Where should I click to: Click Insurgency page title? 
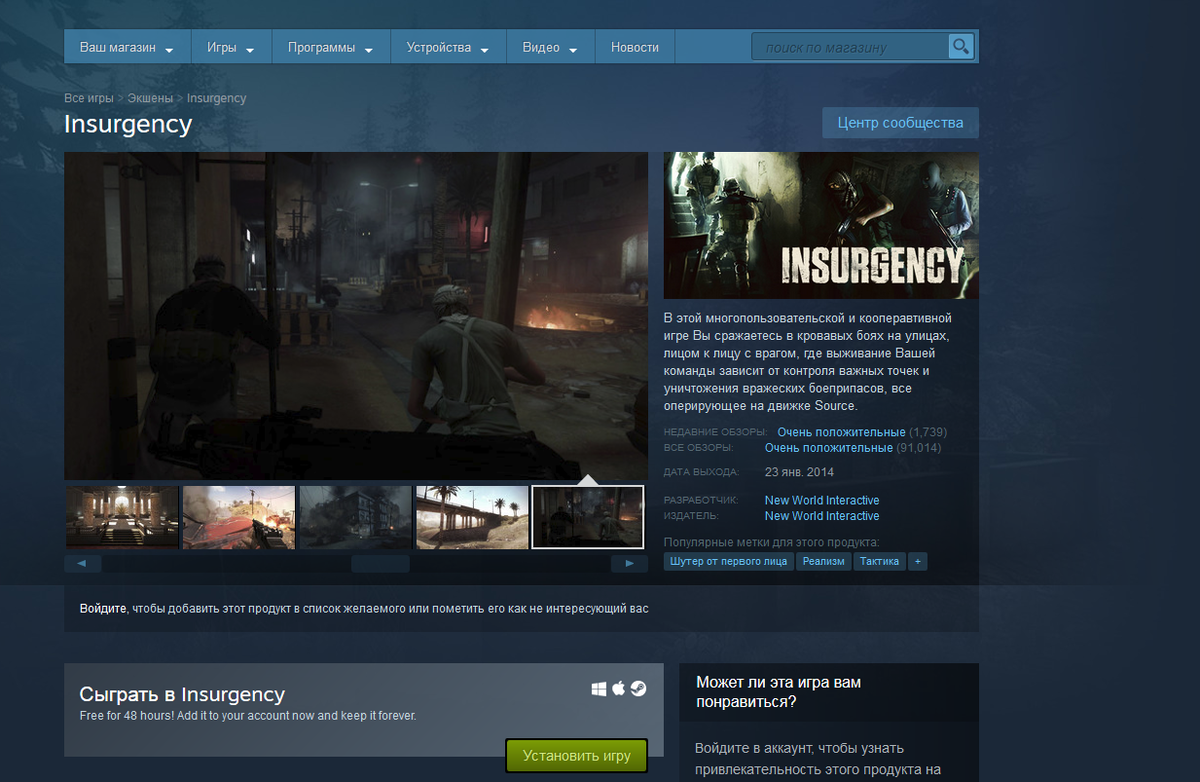tap(128, 124)
